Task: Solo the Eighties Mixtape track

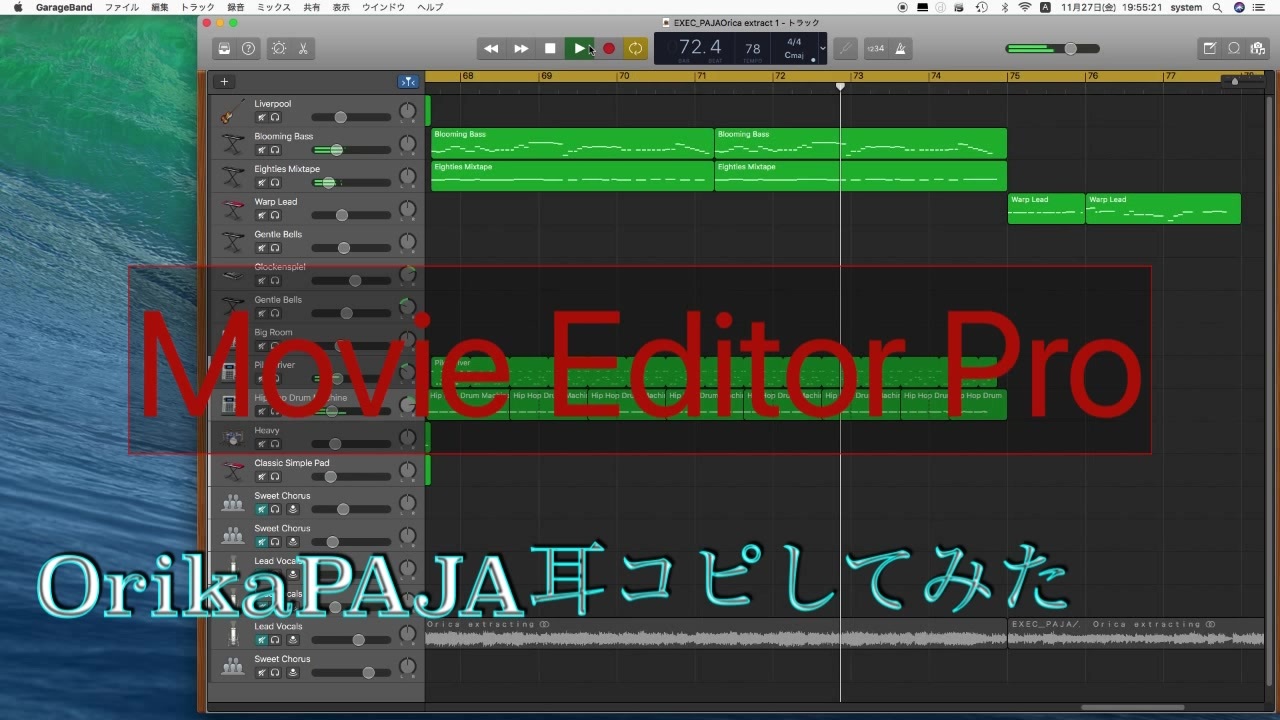Action: click(275, 183)
